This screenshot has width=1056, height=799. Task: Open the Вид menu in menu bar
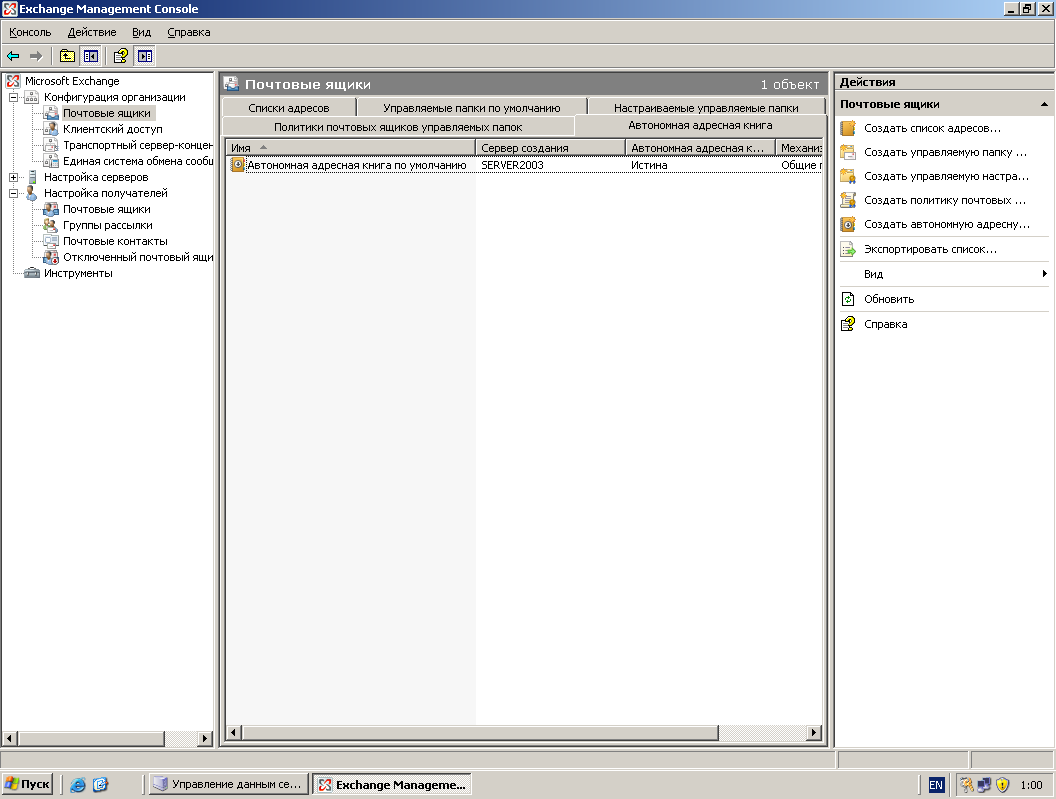[141, 32]
